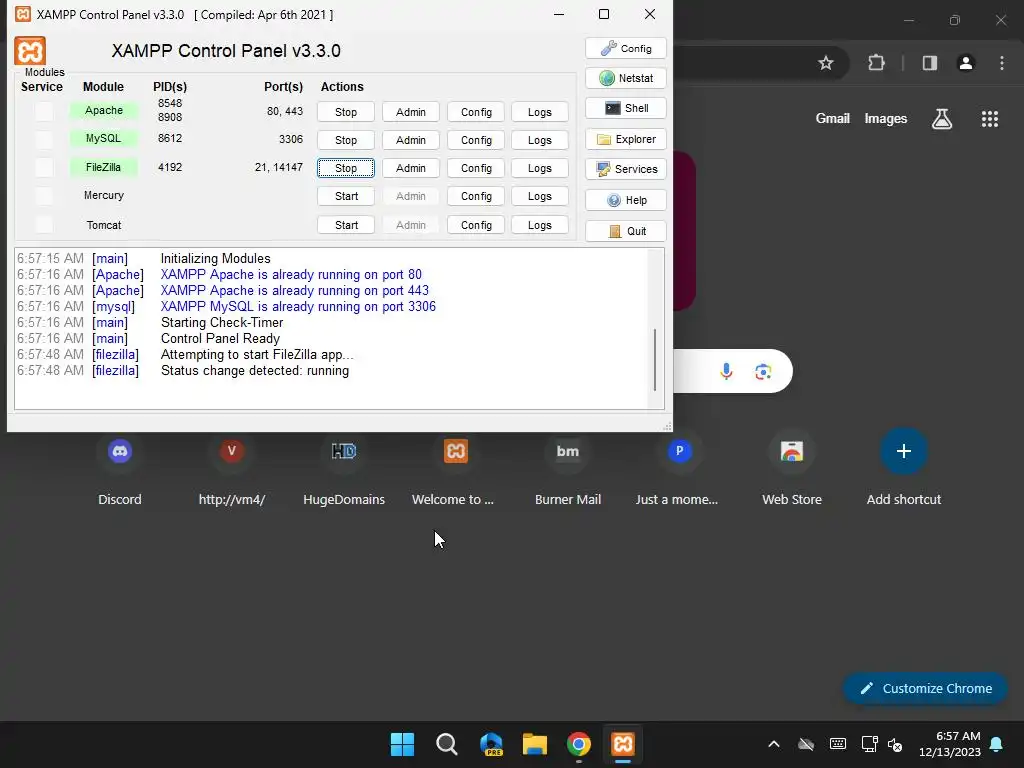The height and width of the screenshot is (768, 1024).
Task: Open Services from XAMPP side panel
Action: (x=626, y=169)
